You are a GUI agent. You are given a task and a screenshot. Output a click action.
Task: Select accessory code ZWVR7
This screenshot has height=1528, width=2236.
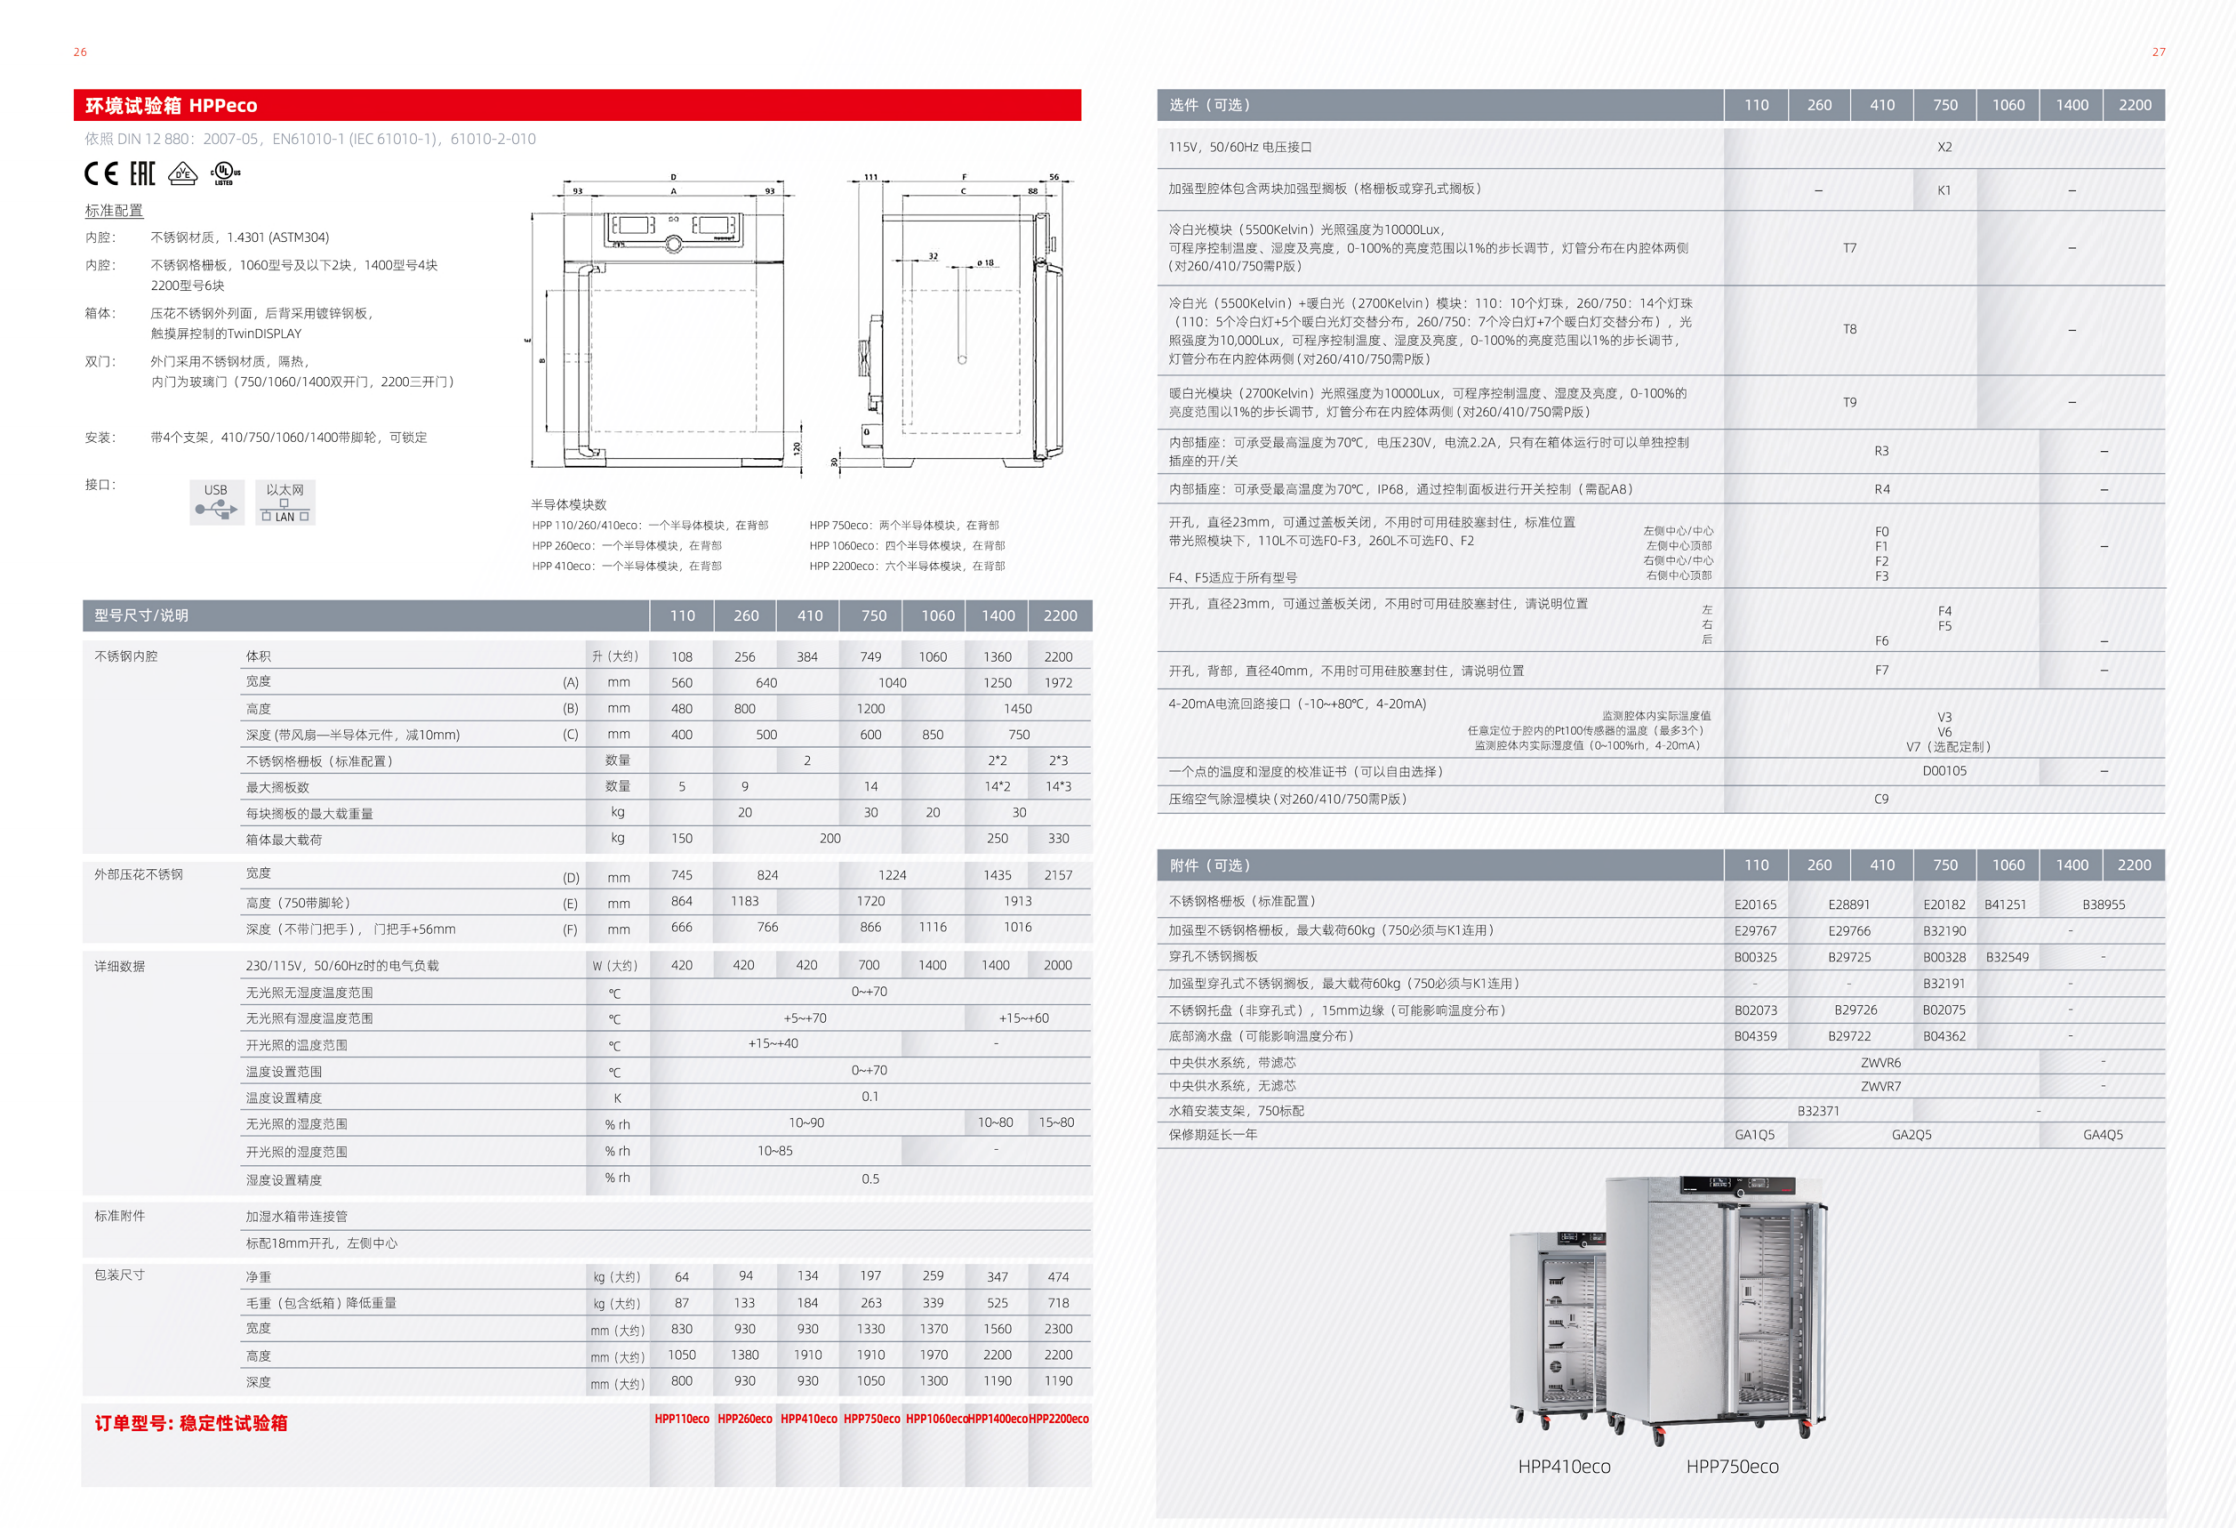coord(1881,1086)
